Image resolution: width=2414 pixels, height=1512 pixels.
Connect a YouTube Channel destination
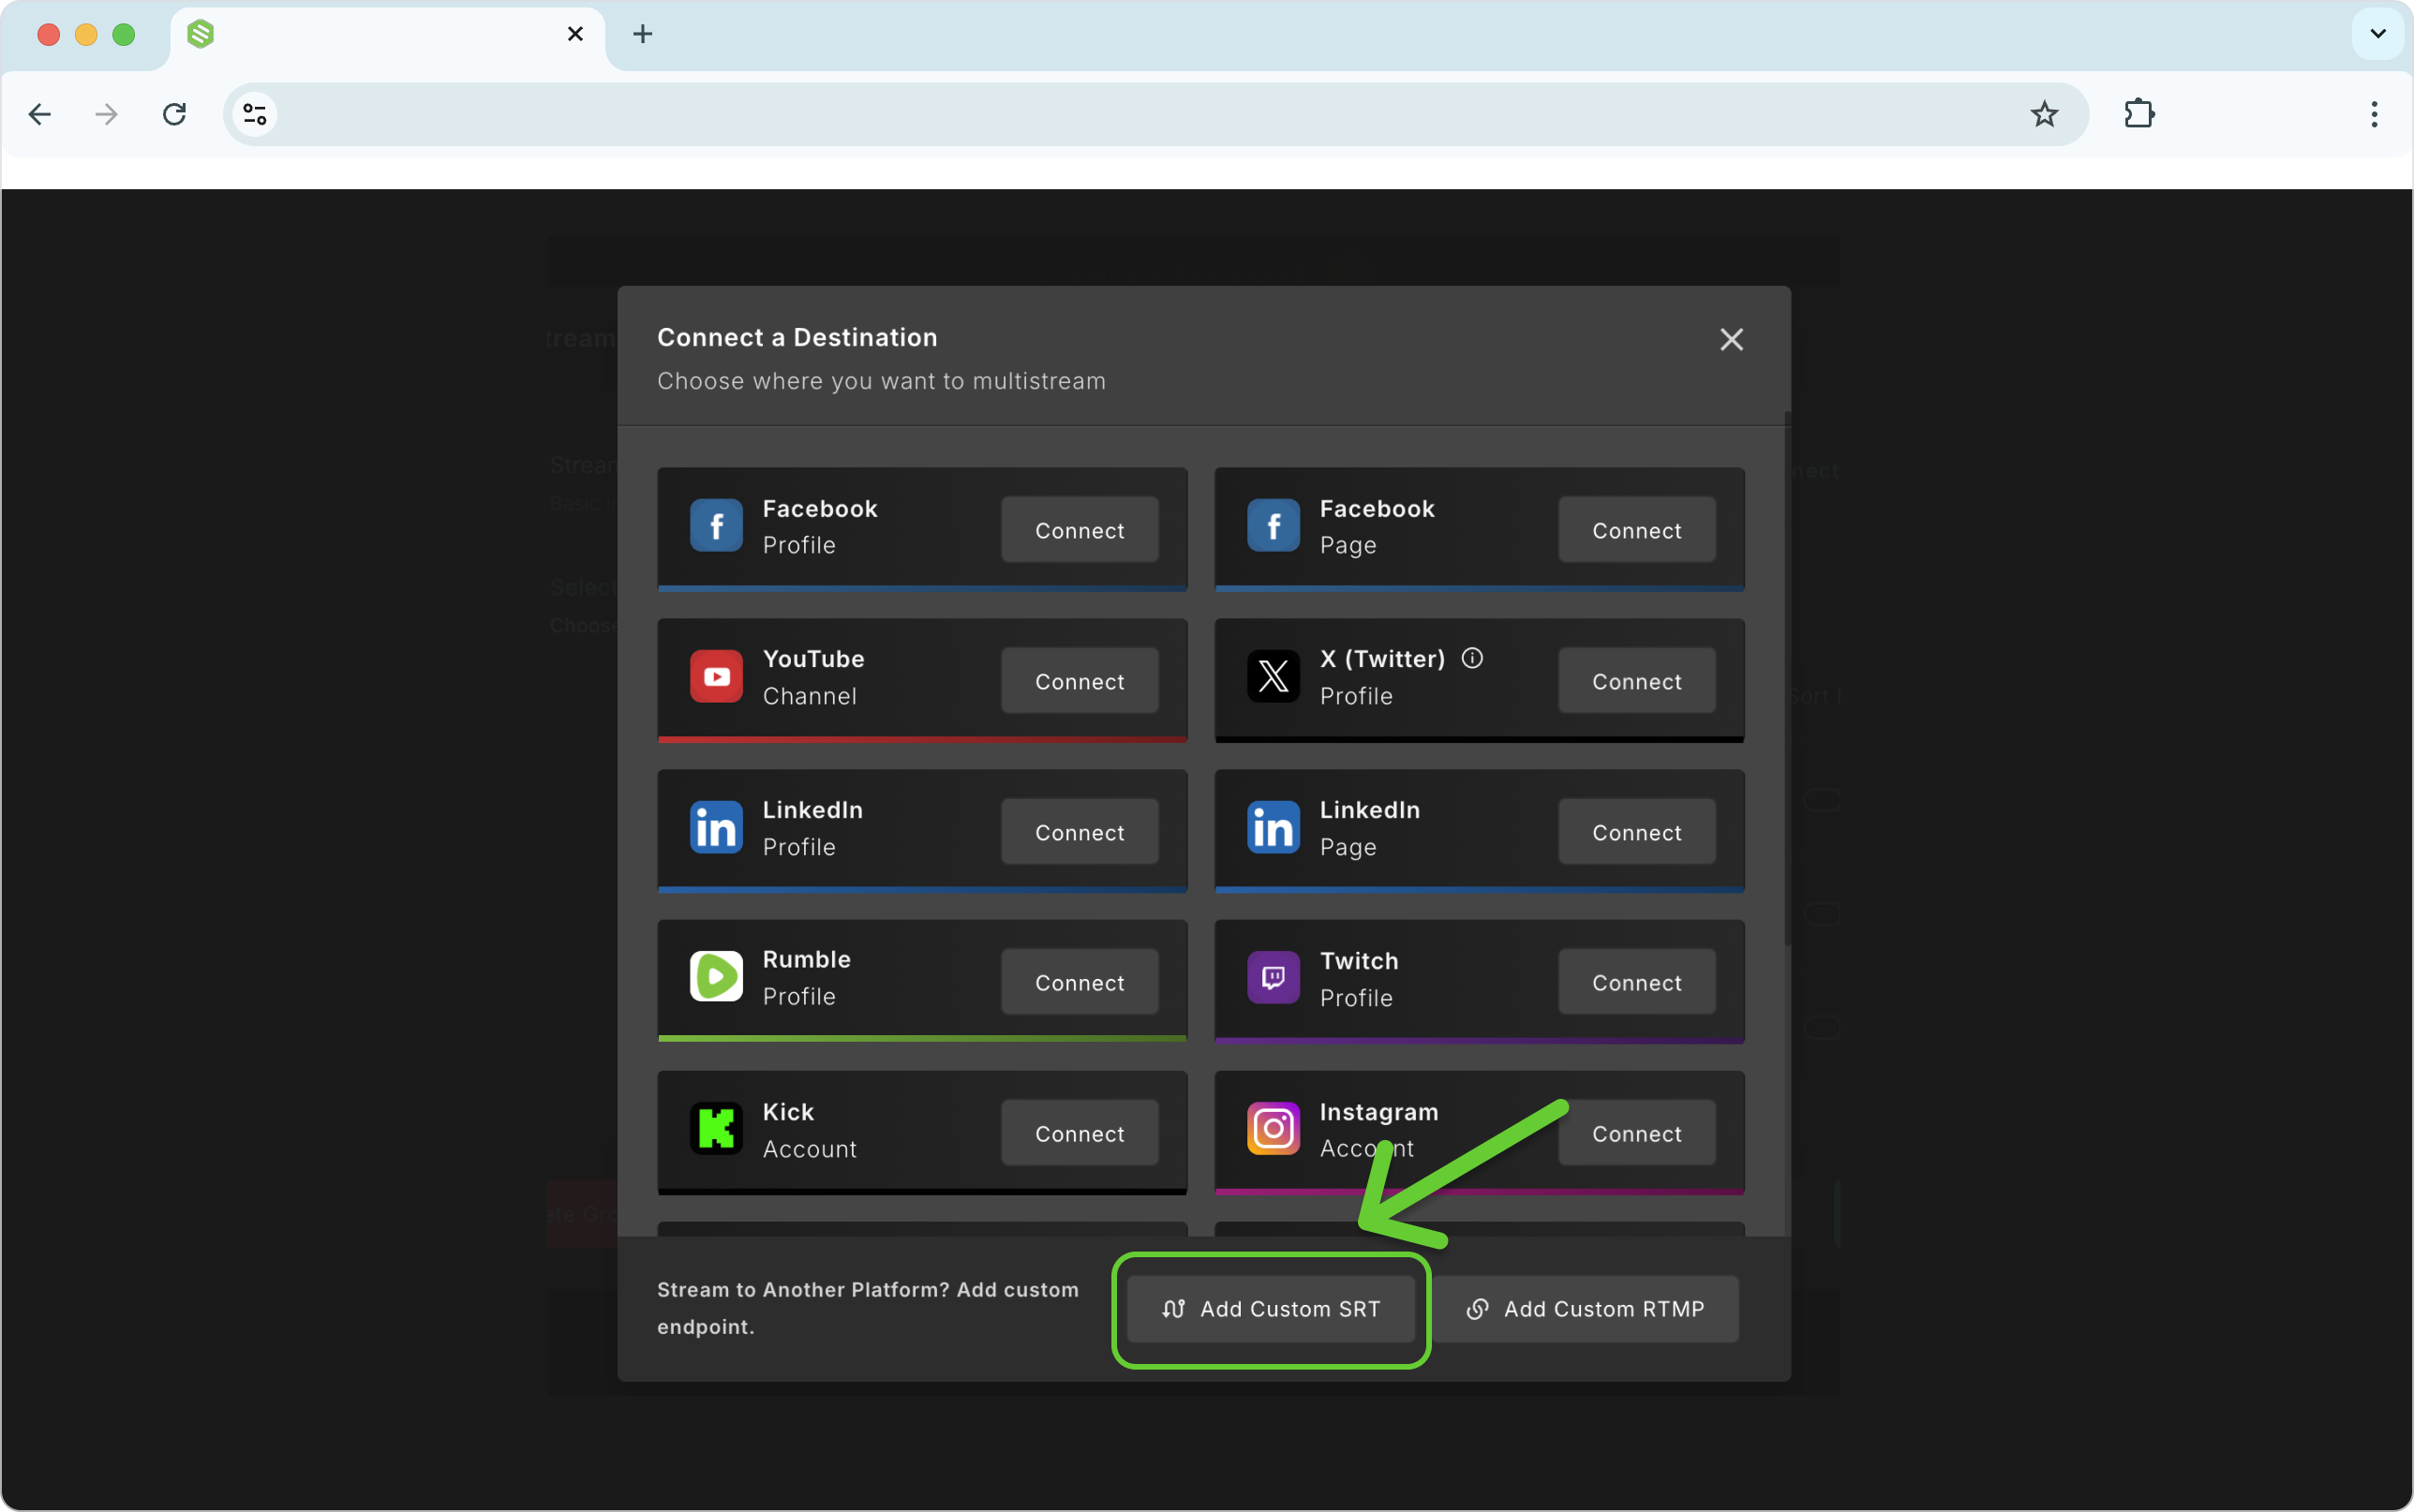pyautogui.click(x=1080, y=681)
